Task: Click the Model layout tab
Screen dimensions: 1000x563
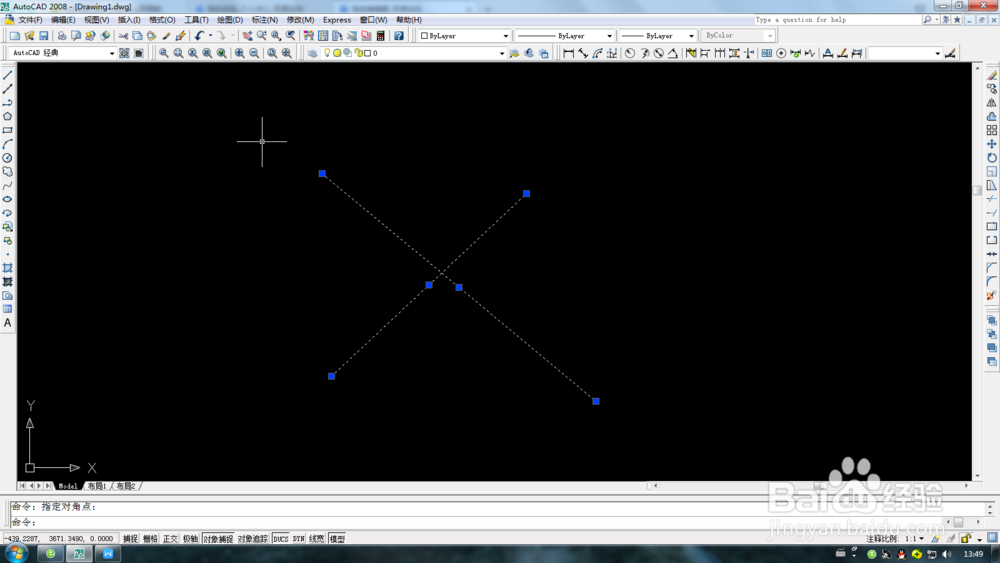Action: tap(68, 486)
